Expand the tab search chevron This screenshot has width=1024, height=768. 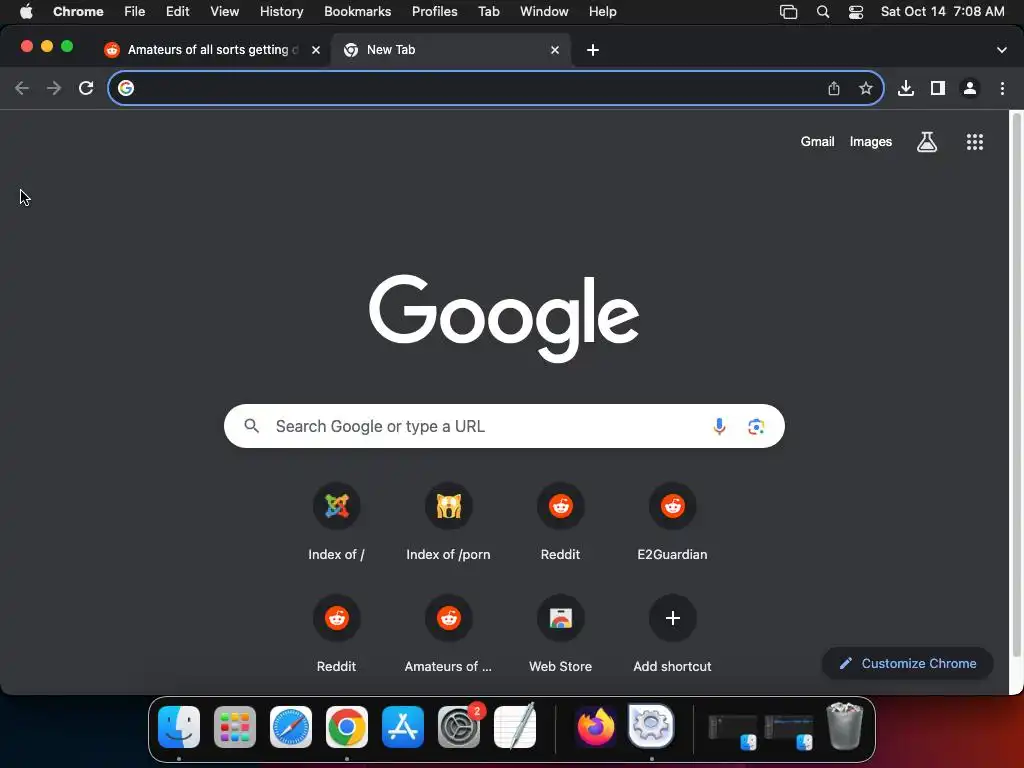pos(1001,50)
